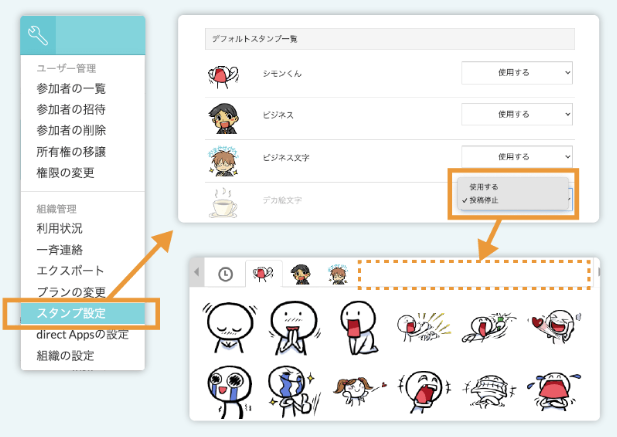Click the wrench settings icon
The image size is (617, 437).
click(x=38, y=35)
